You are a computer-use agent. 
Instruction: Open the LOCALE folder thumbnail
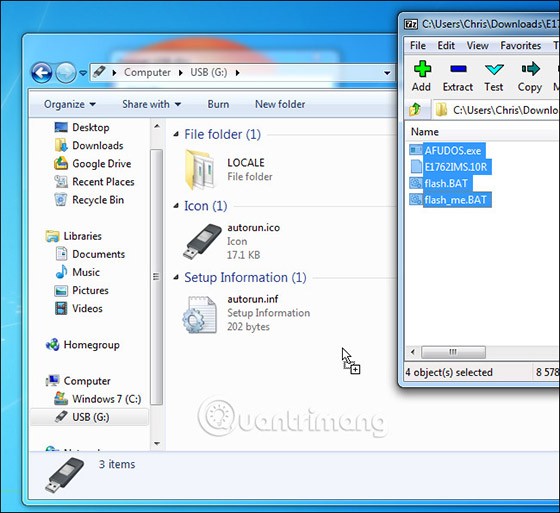(200, 169)
